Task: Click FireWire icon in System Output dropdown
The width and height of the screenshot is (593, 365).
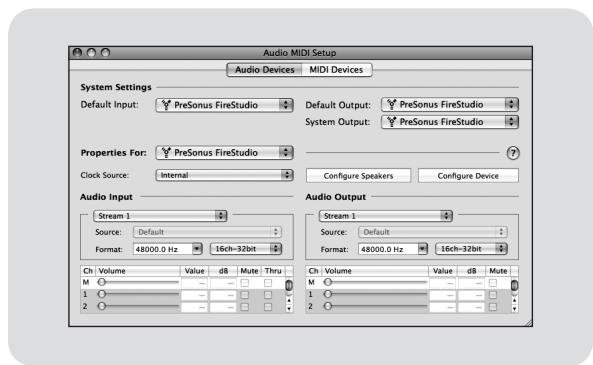Action: click(391, 122)
